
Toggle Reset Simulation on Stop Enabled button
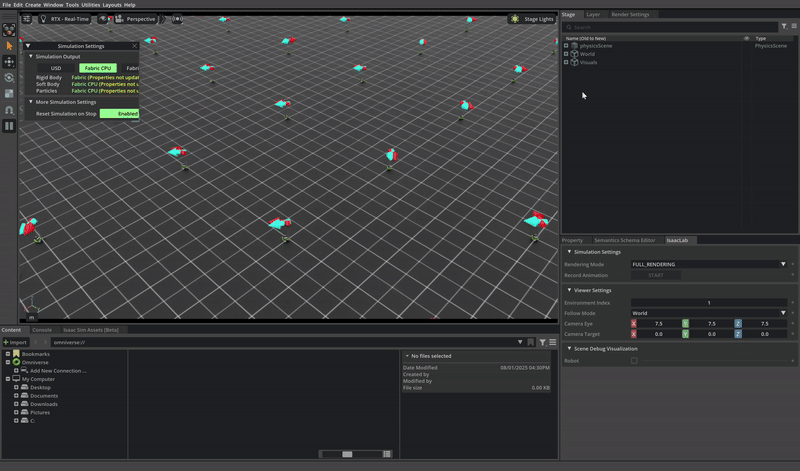coord(119,113)
